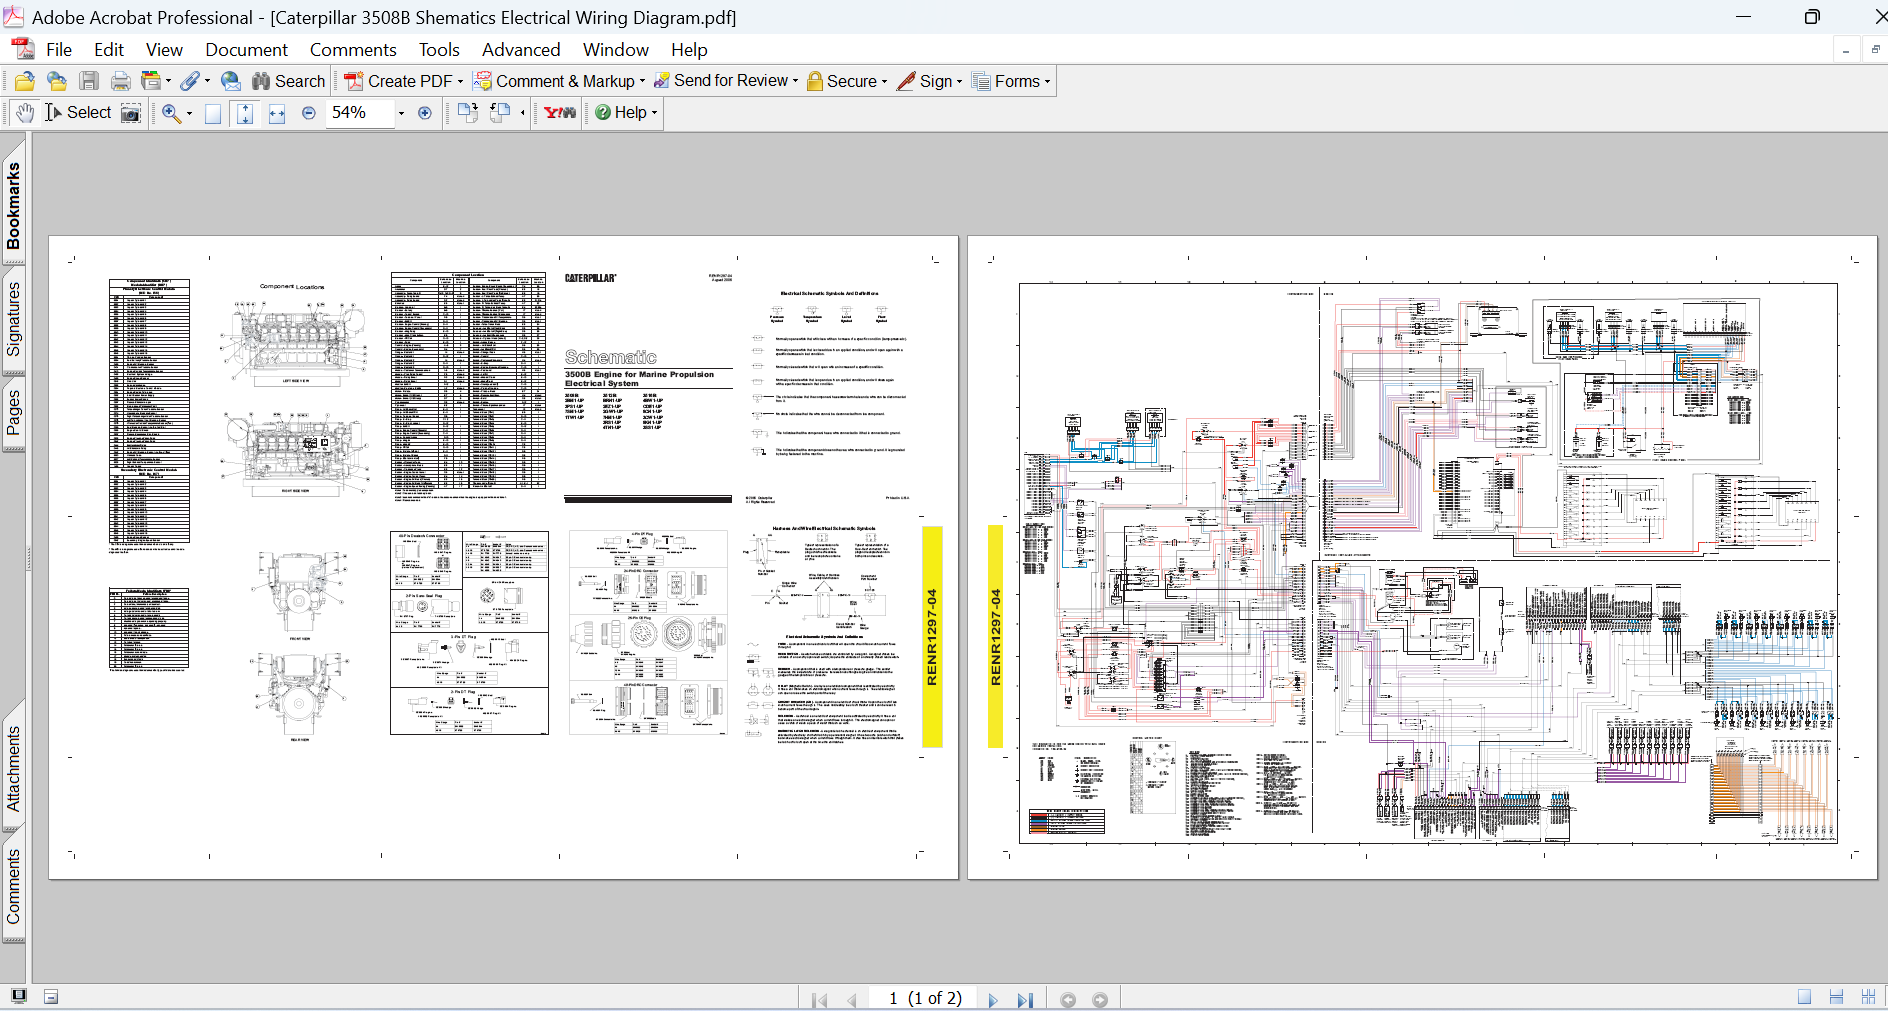Open the Comment & Markup dropdown
The height and width of the screenshot is (1011, 1888).
pos(559,81)
